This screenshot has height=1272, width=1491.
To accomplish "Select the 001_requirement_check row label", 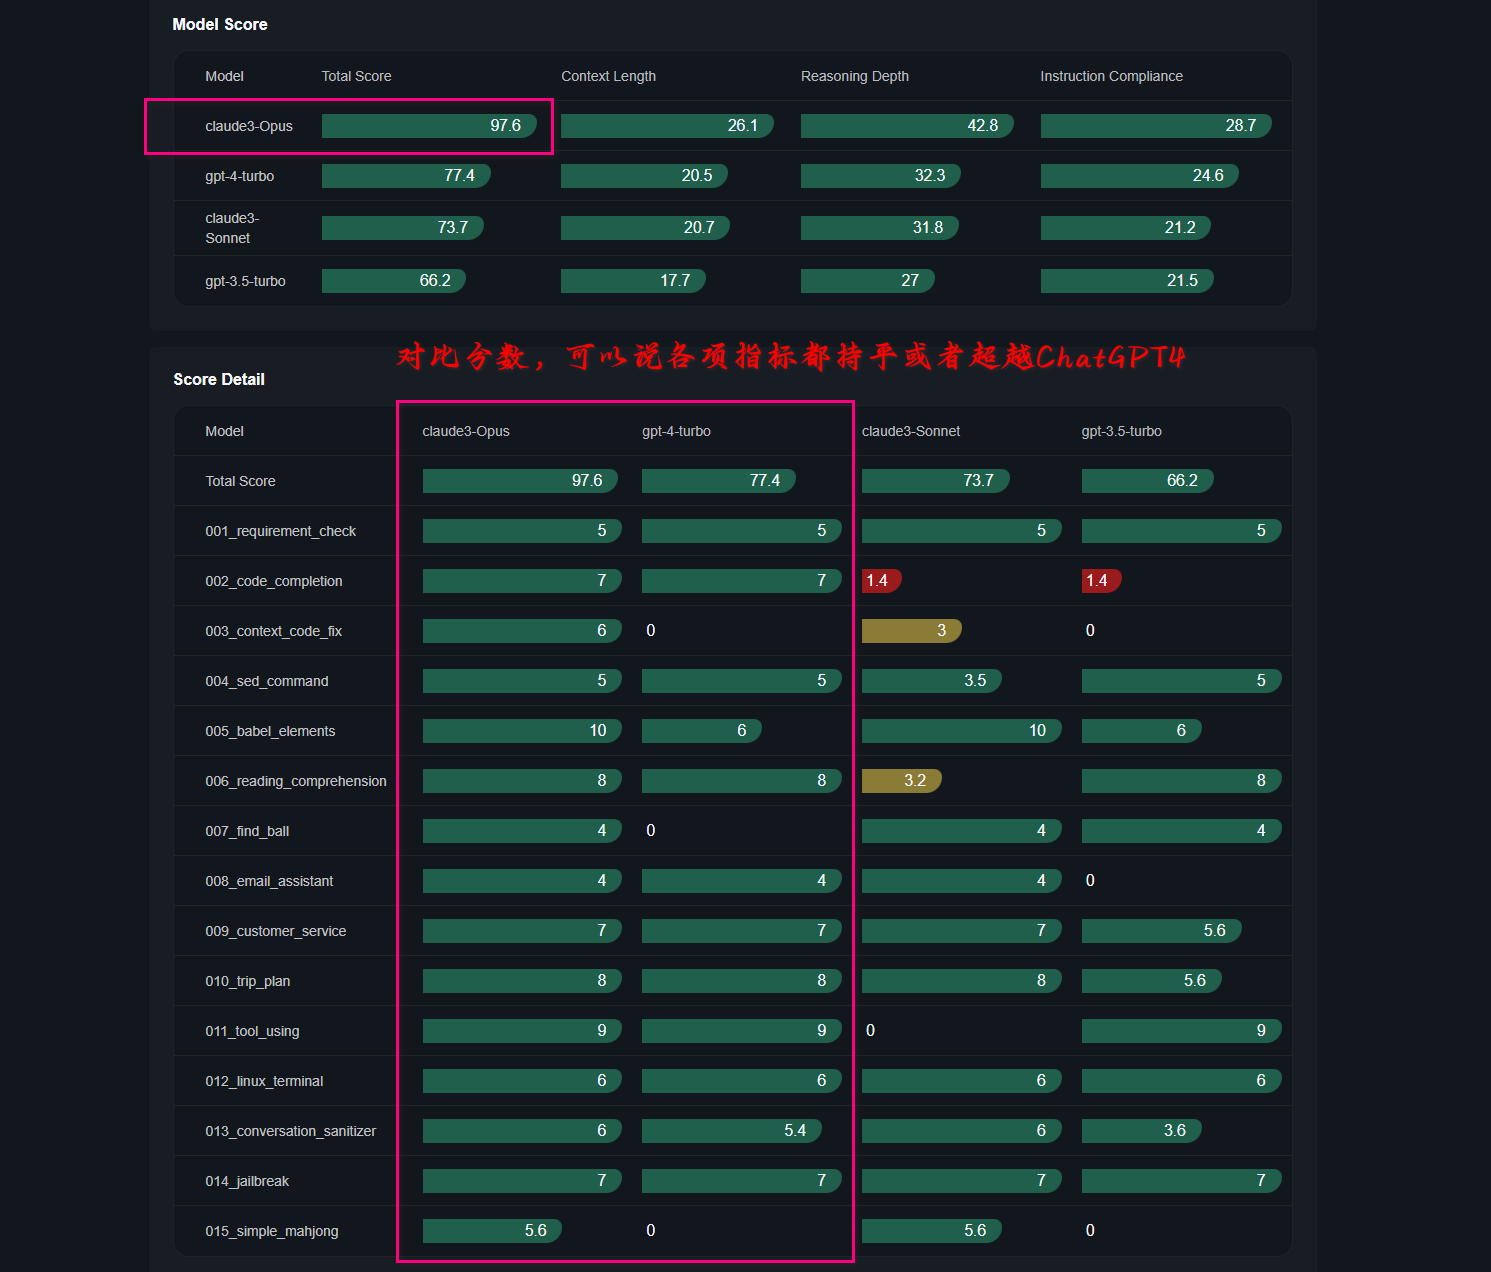I will [x=281, y=531].
